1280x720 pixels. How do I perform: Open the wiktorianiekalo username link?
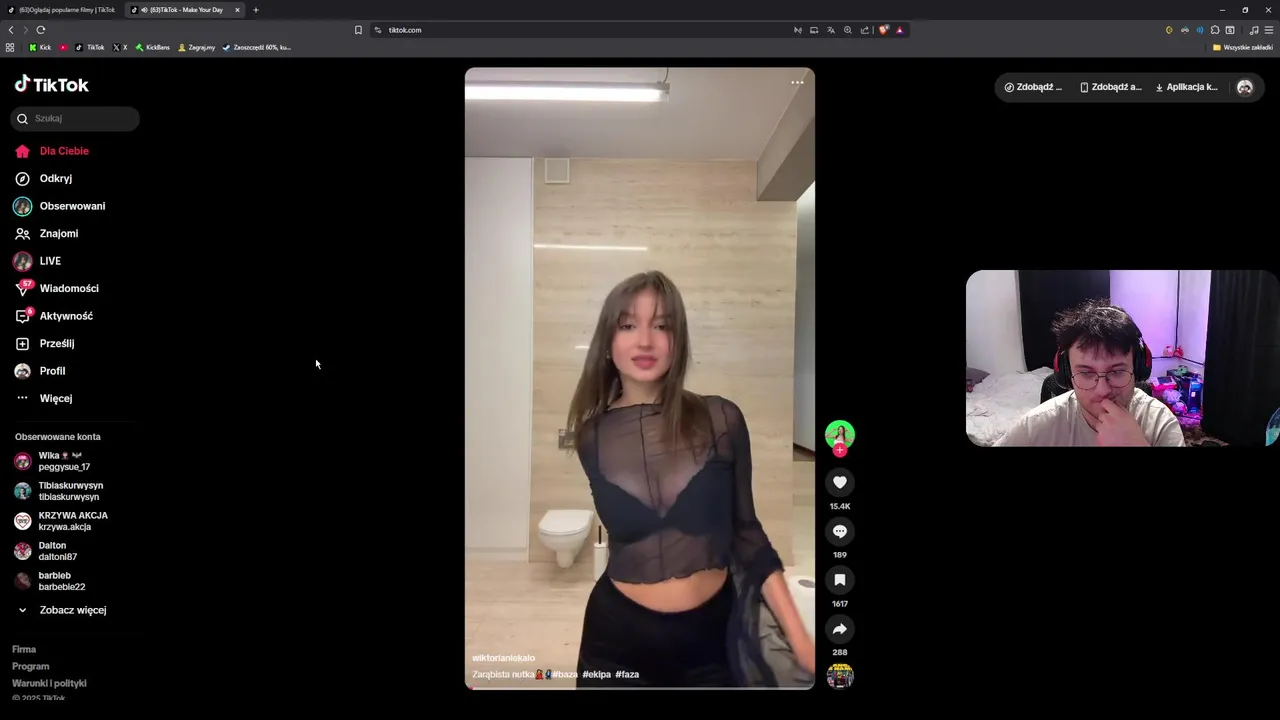pos(503,658)
